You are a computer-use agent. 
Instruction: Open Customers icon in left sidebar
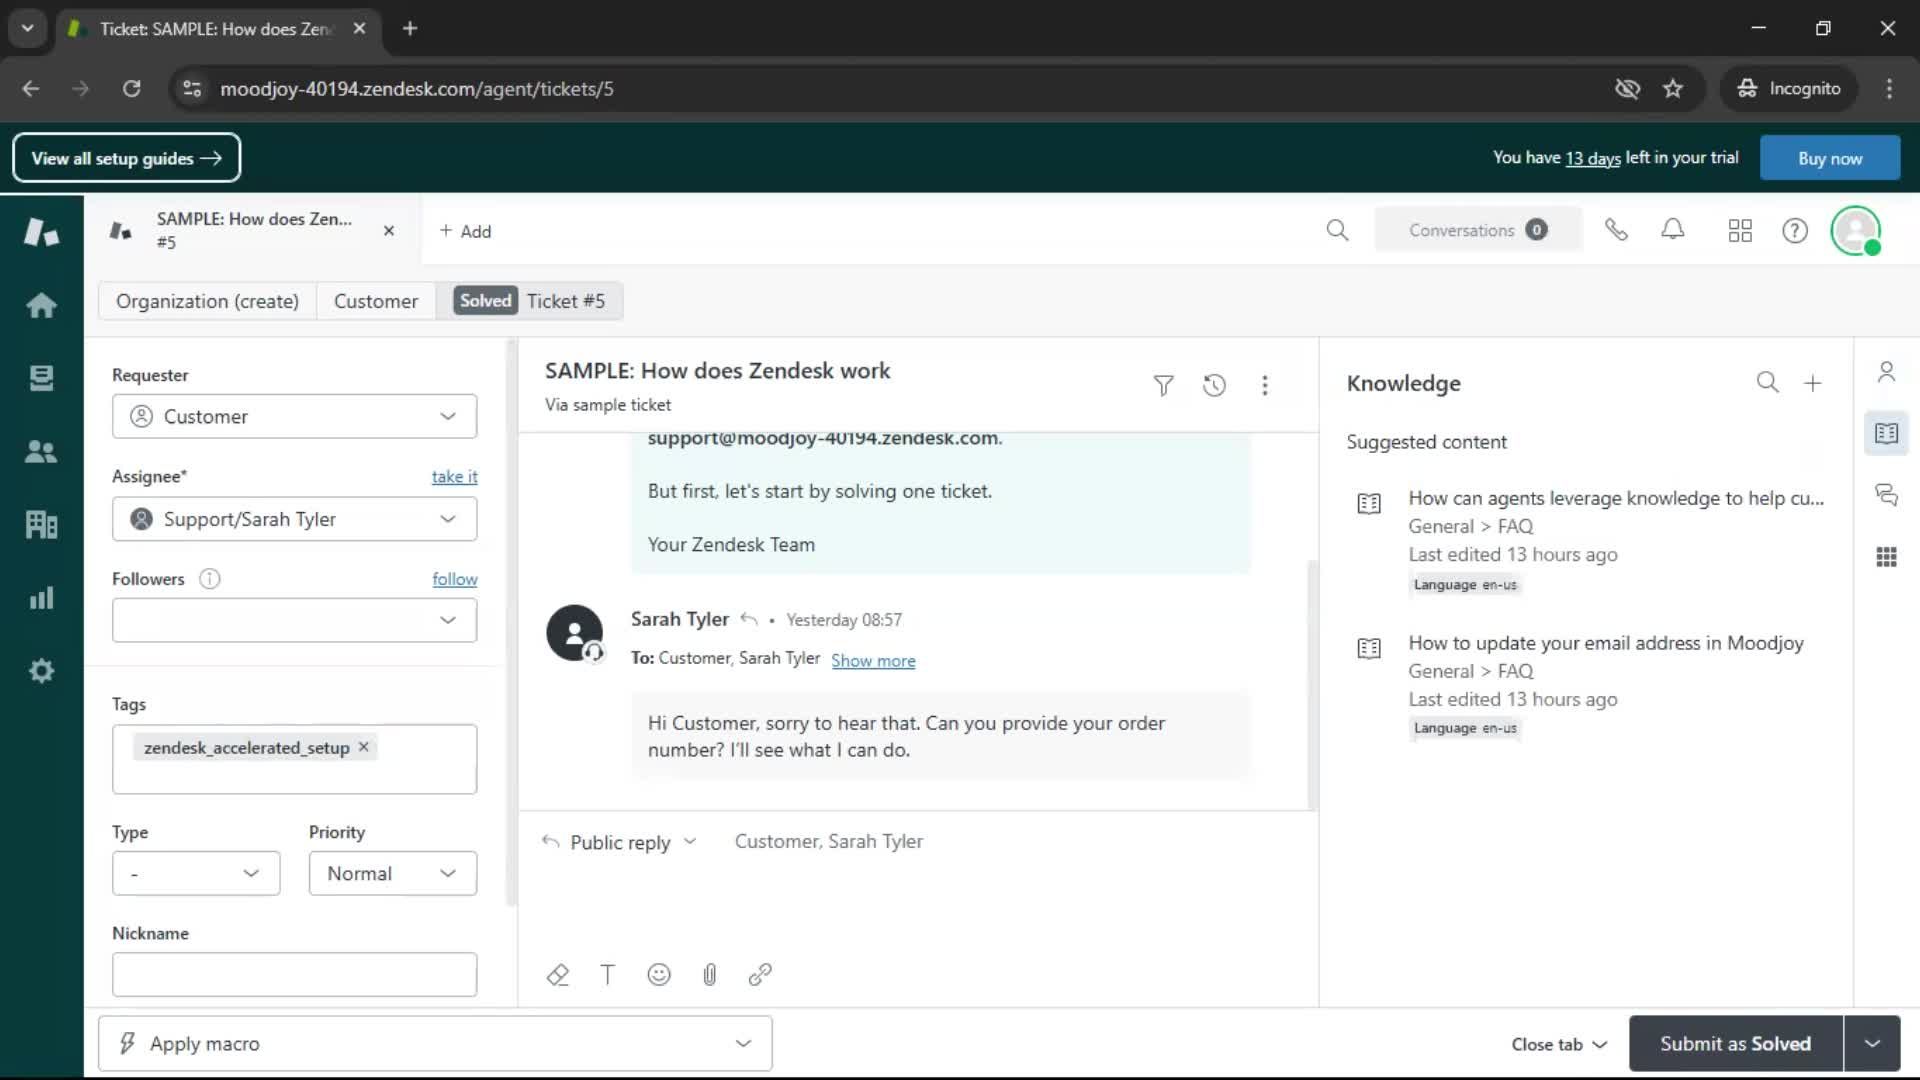(x=41, y=451)
